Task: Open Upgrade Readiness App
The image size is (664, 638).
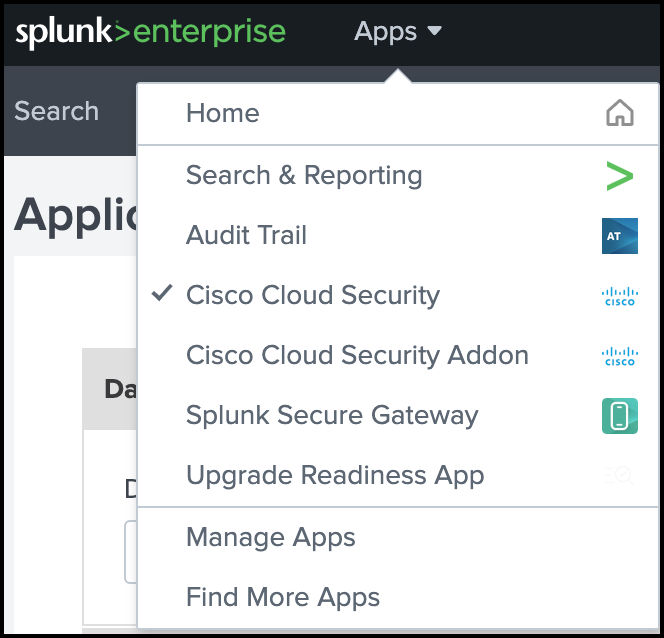Action: pyautogui.click(x=398, y=475)
